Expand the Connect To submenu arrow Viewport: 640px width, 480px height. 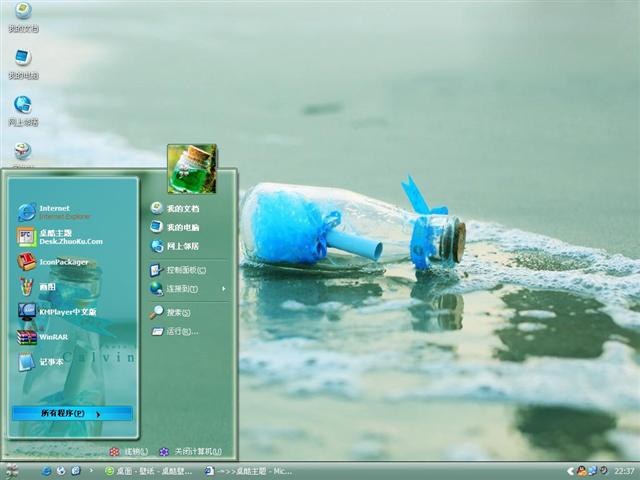[224, 289]
